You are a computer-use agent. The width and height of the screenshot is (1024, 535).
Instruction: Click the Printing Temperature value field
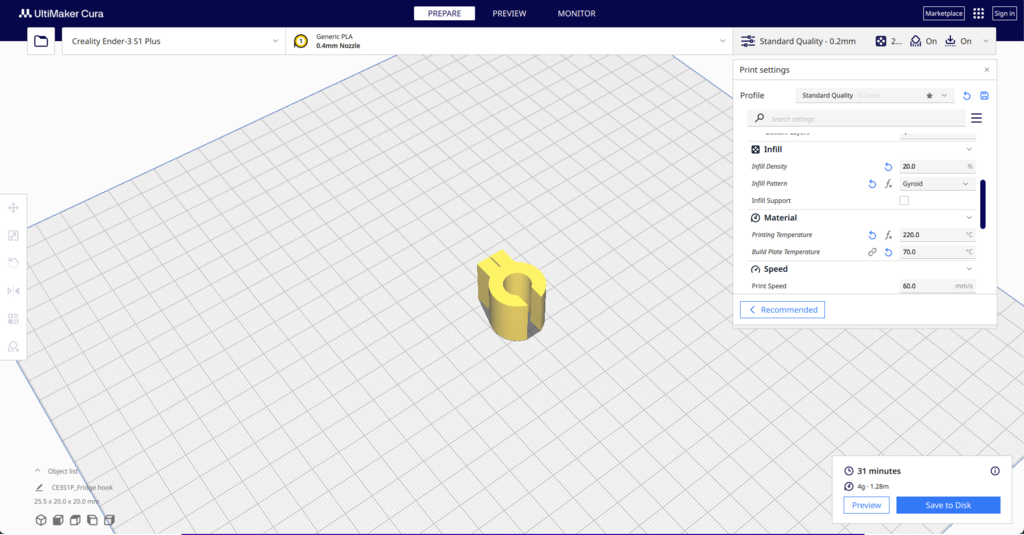(x=937, y=235)
